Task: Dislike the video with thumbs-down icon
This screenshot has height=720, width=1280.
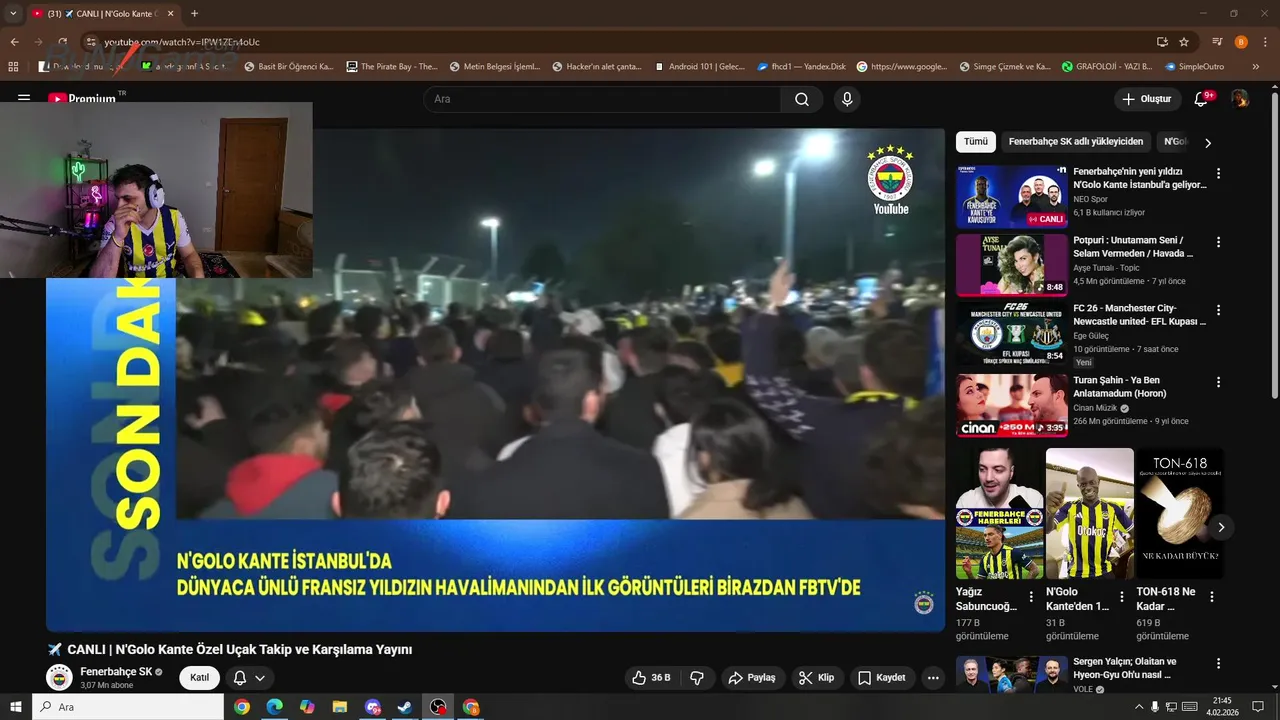Action: click(x=697, y=677)
